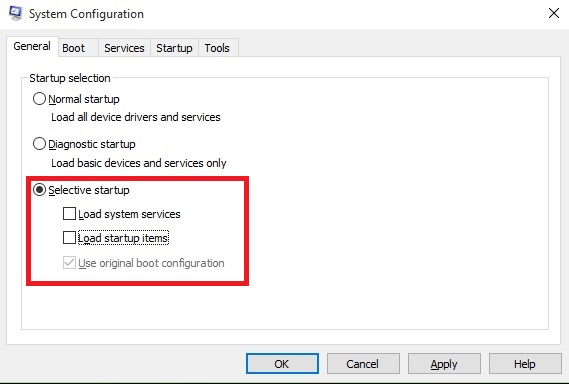The width and height of the screenshot is (569, 384).
Task: Choose the Diagnostic startup radio button
Action: click(x=39, y=144)
